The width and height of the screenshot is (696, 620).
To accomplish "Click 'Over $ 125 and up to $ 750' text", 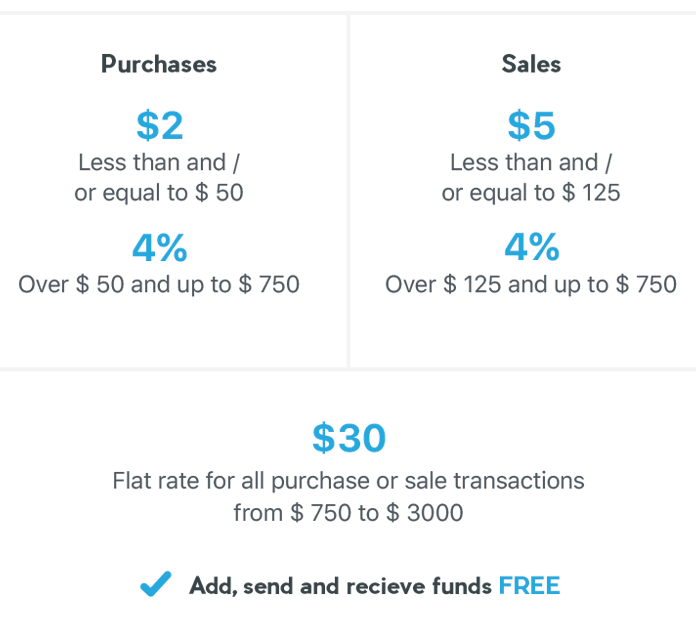I will 531,285.
